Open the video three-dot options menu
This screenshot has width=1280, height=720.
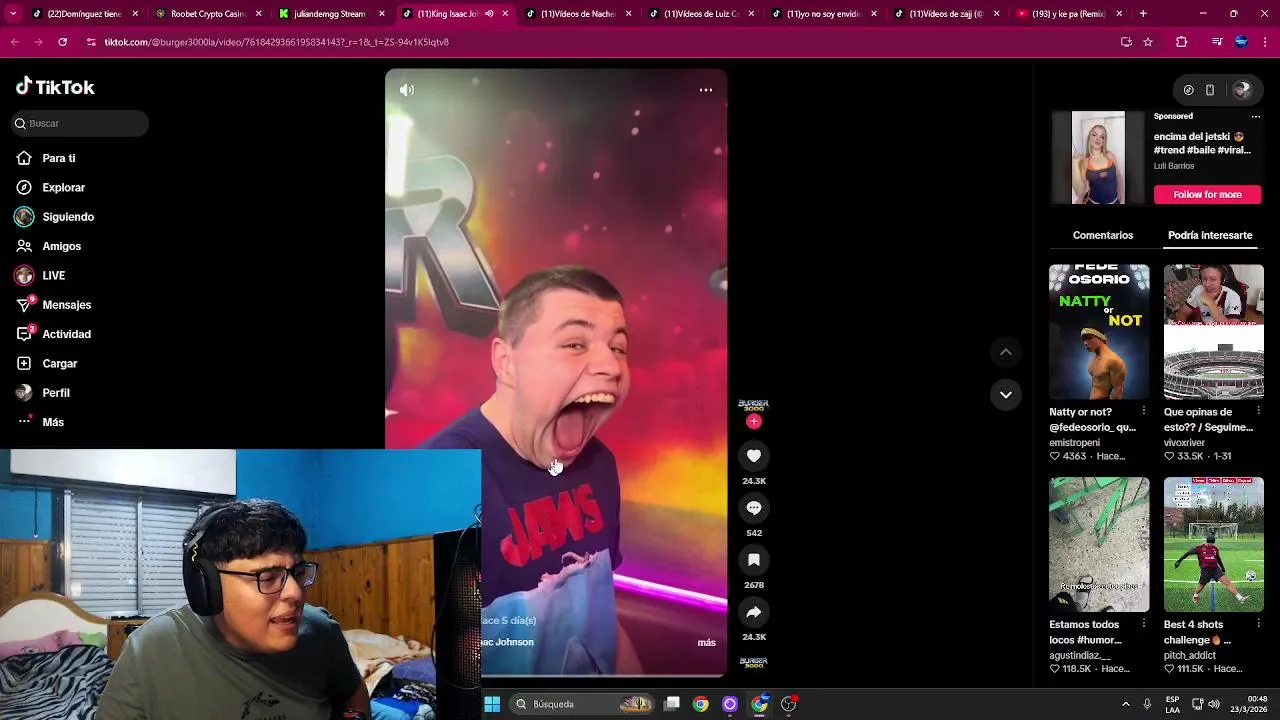(706, 90)
